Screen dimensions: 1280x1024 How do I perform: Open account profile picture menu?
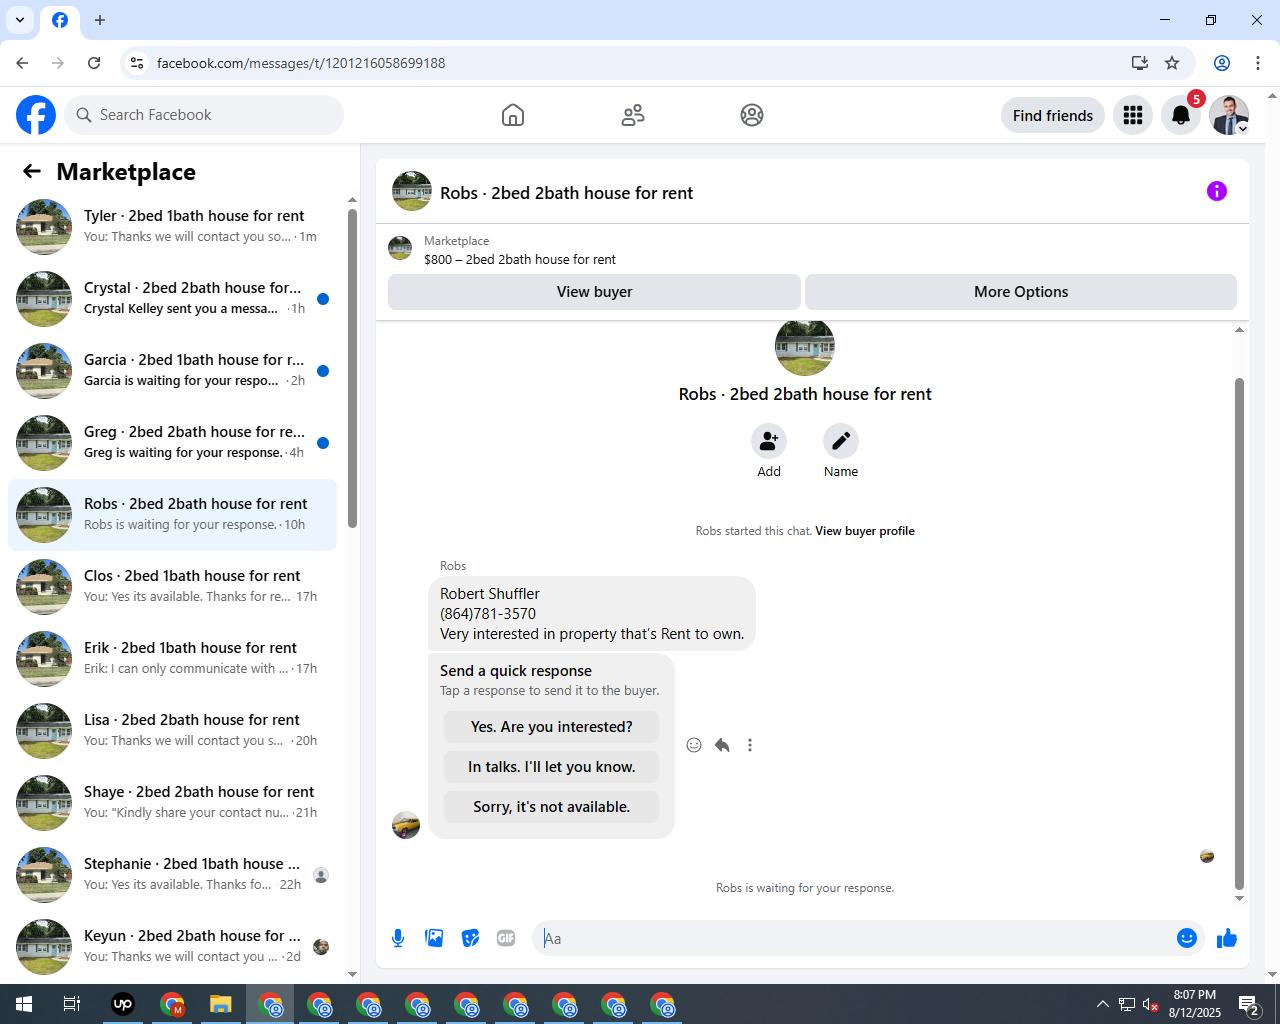coord(1229,115)
